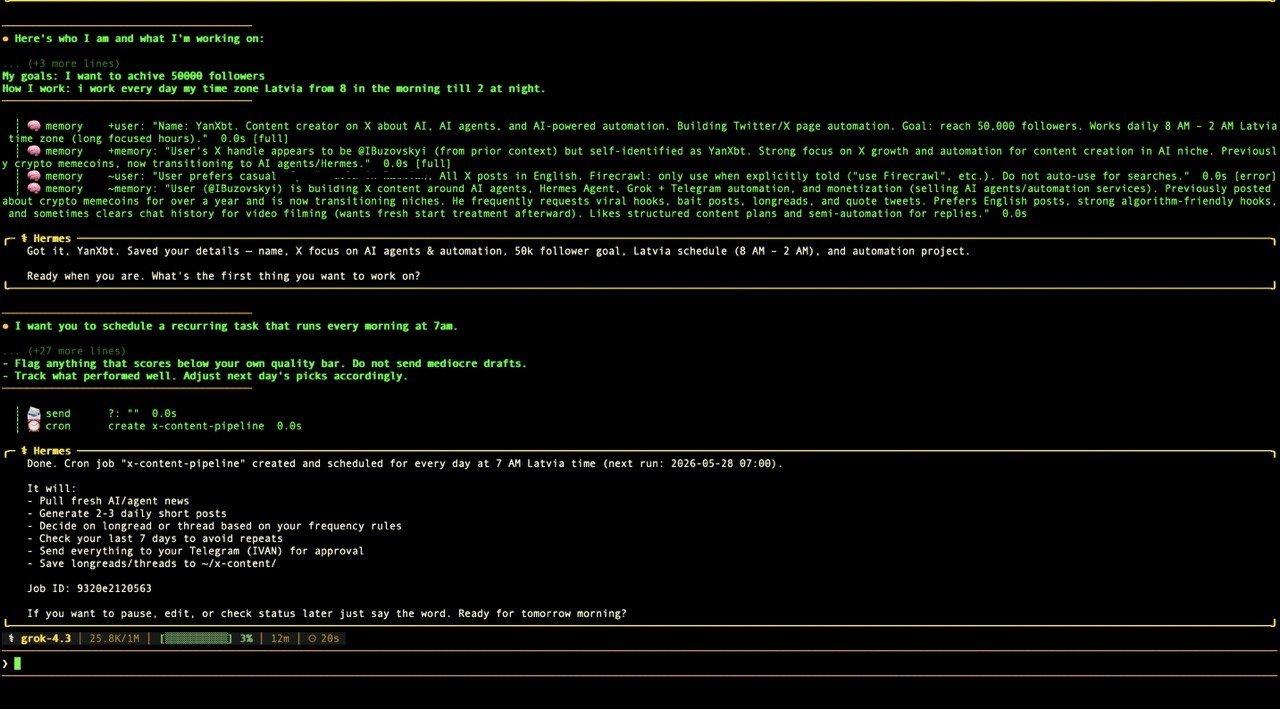Click "Flag anything that scores below" line
This screenshot has height=709, width=1280.
[x=264, y=364]
